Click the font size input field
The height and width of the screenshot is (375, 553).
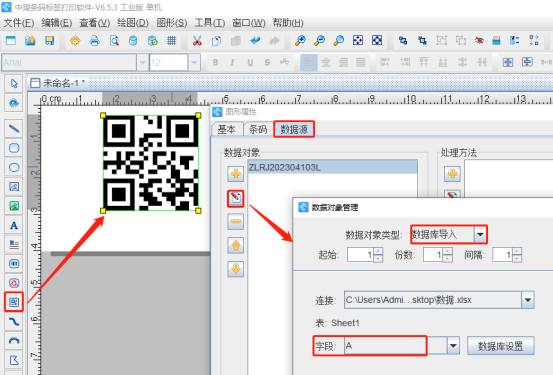tap(169, 63)
